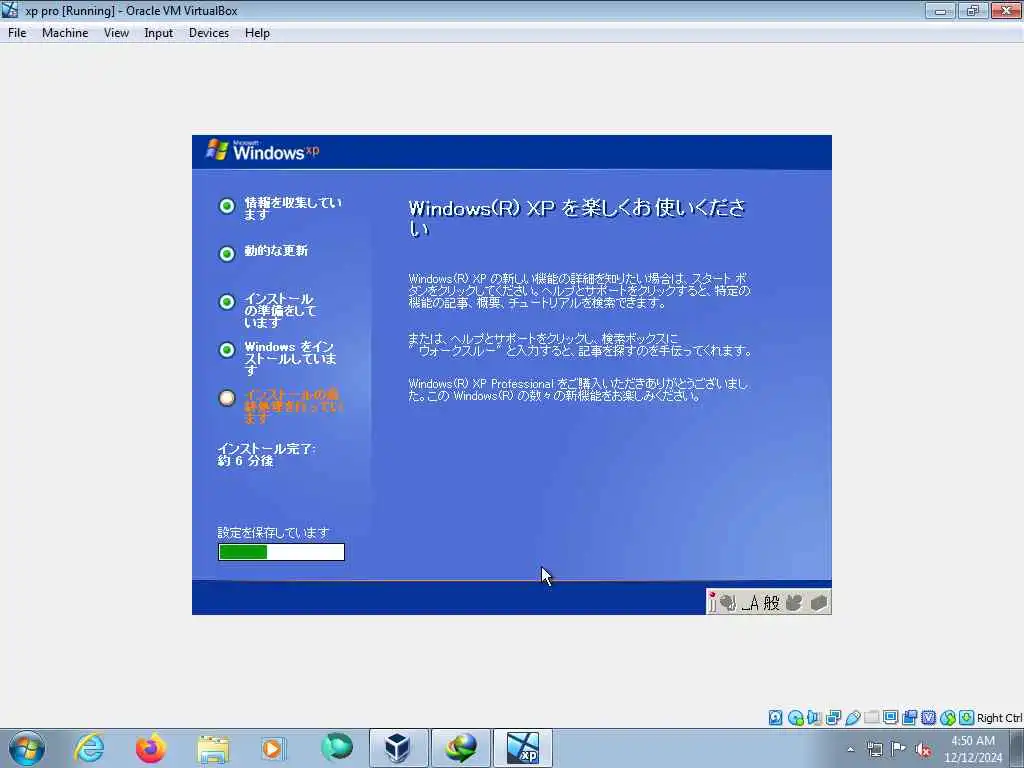1024x768 pixels.
Task: Open the IME pad icon in language bar
Action: pos(793,603)
